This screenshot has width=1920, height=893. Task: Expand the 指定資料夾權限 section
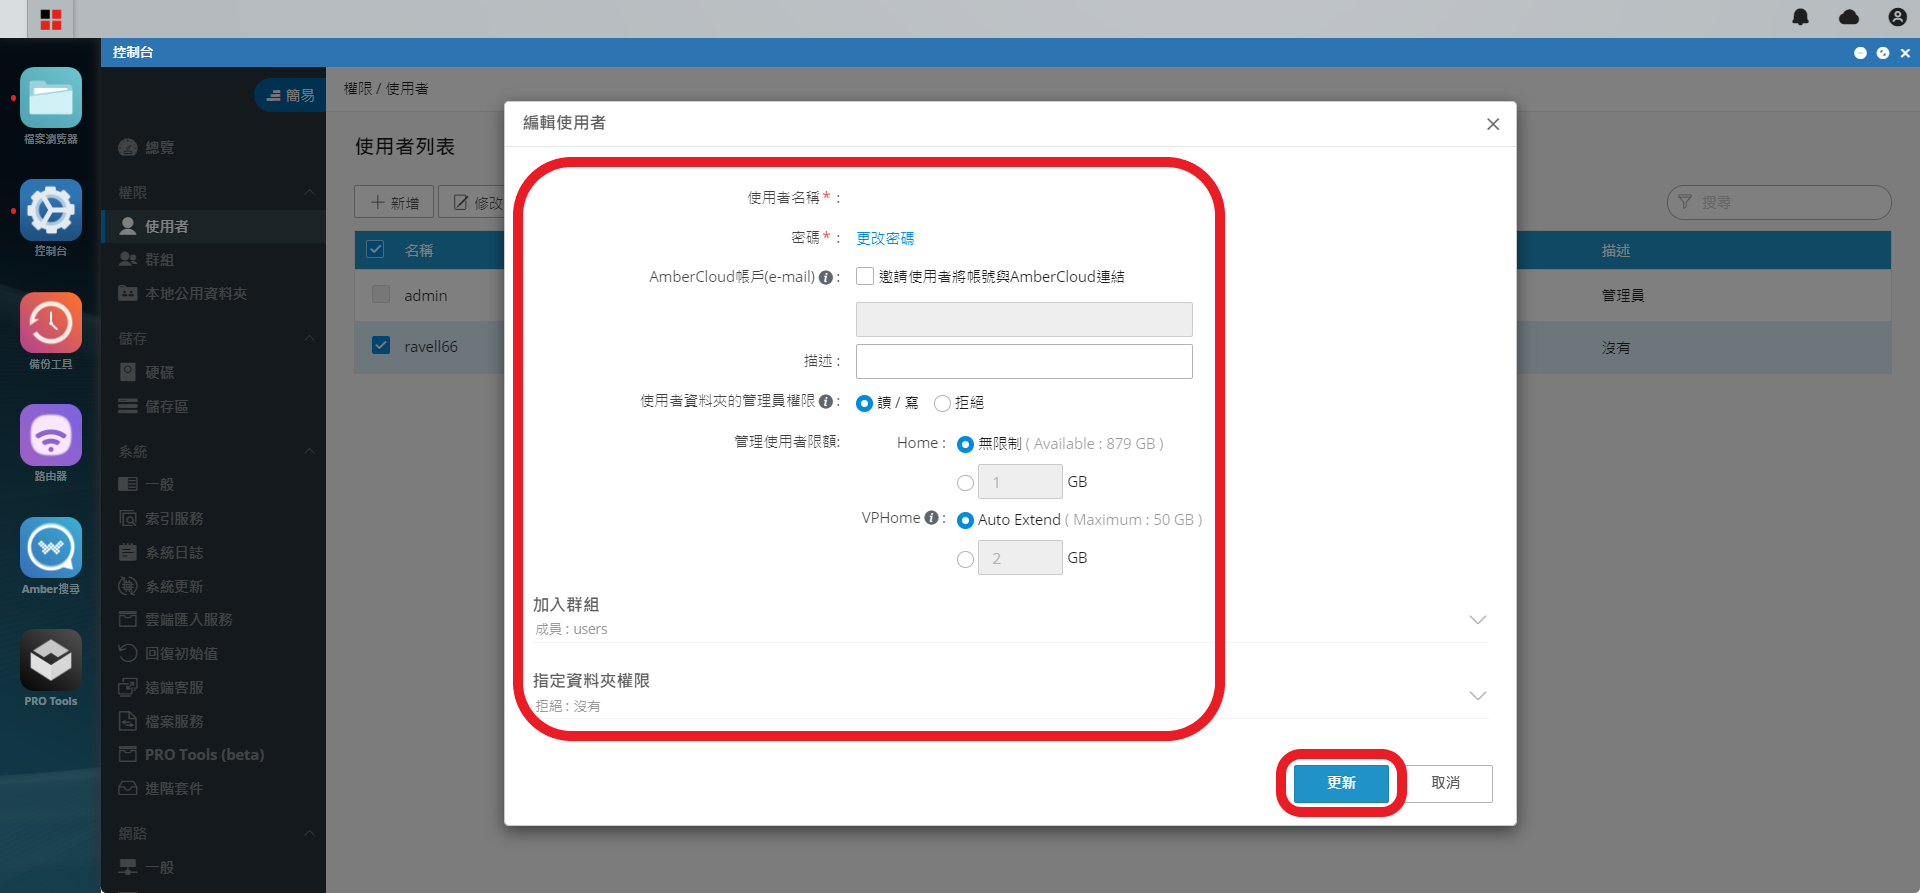click(1477, 695)
